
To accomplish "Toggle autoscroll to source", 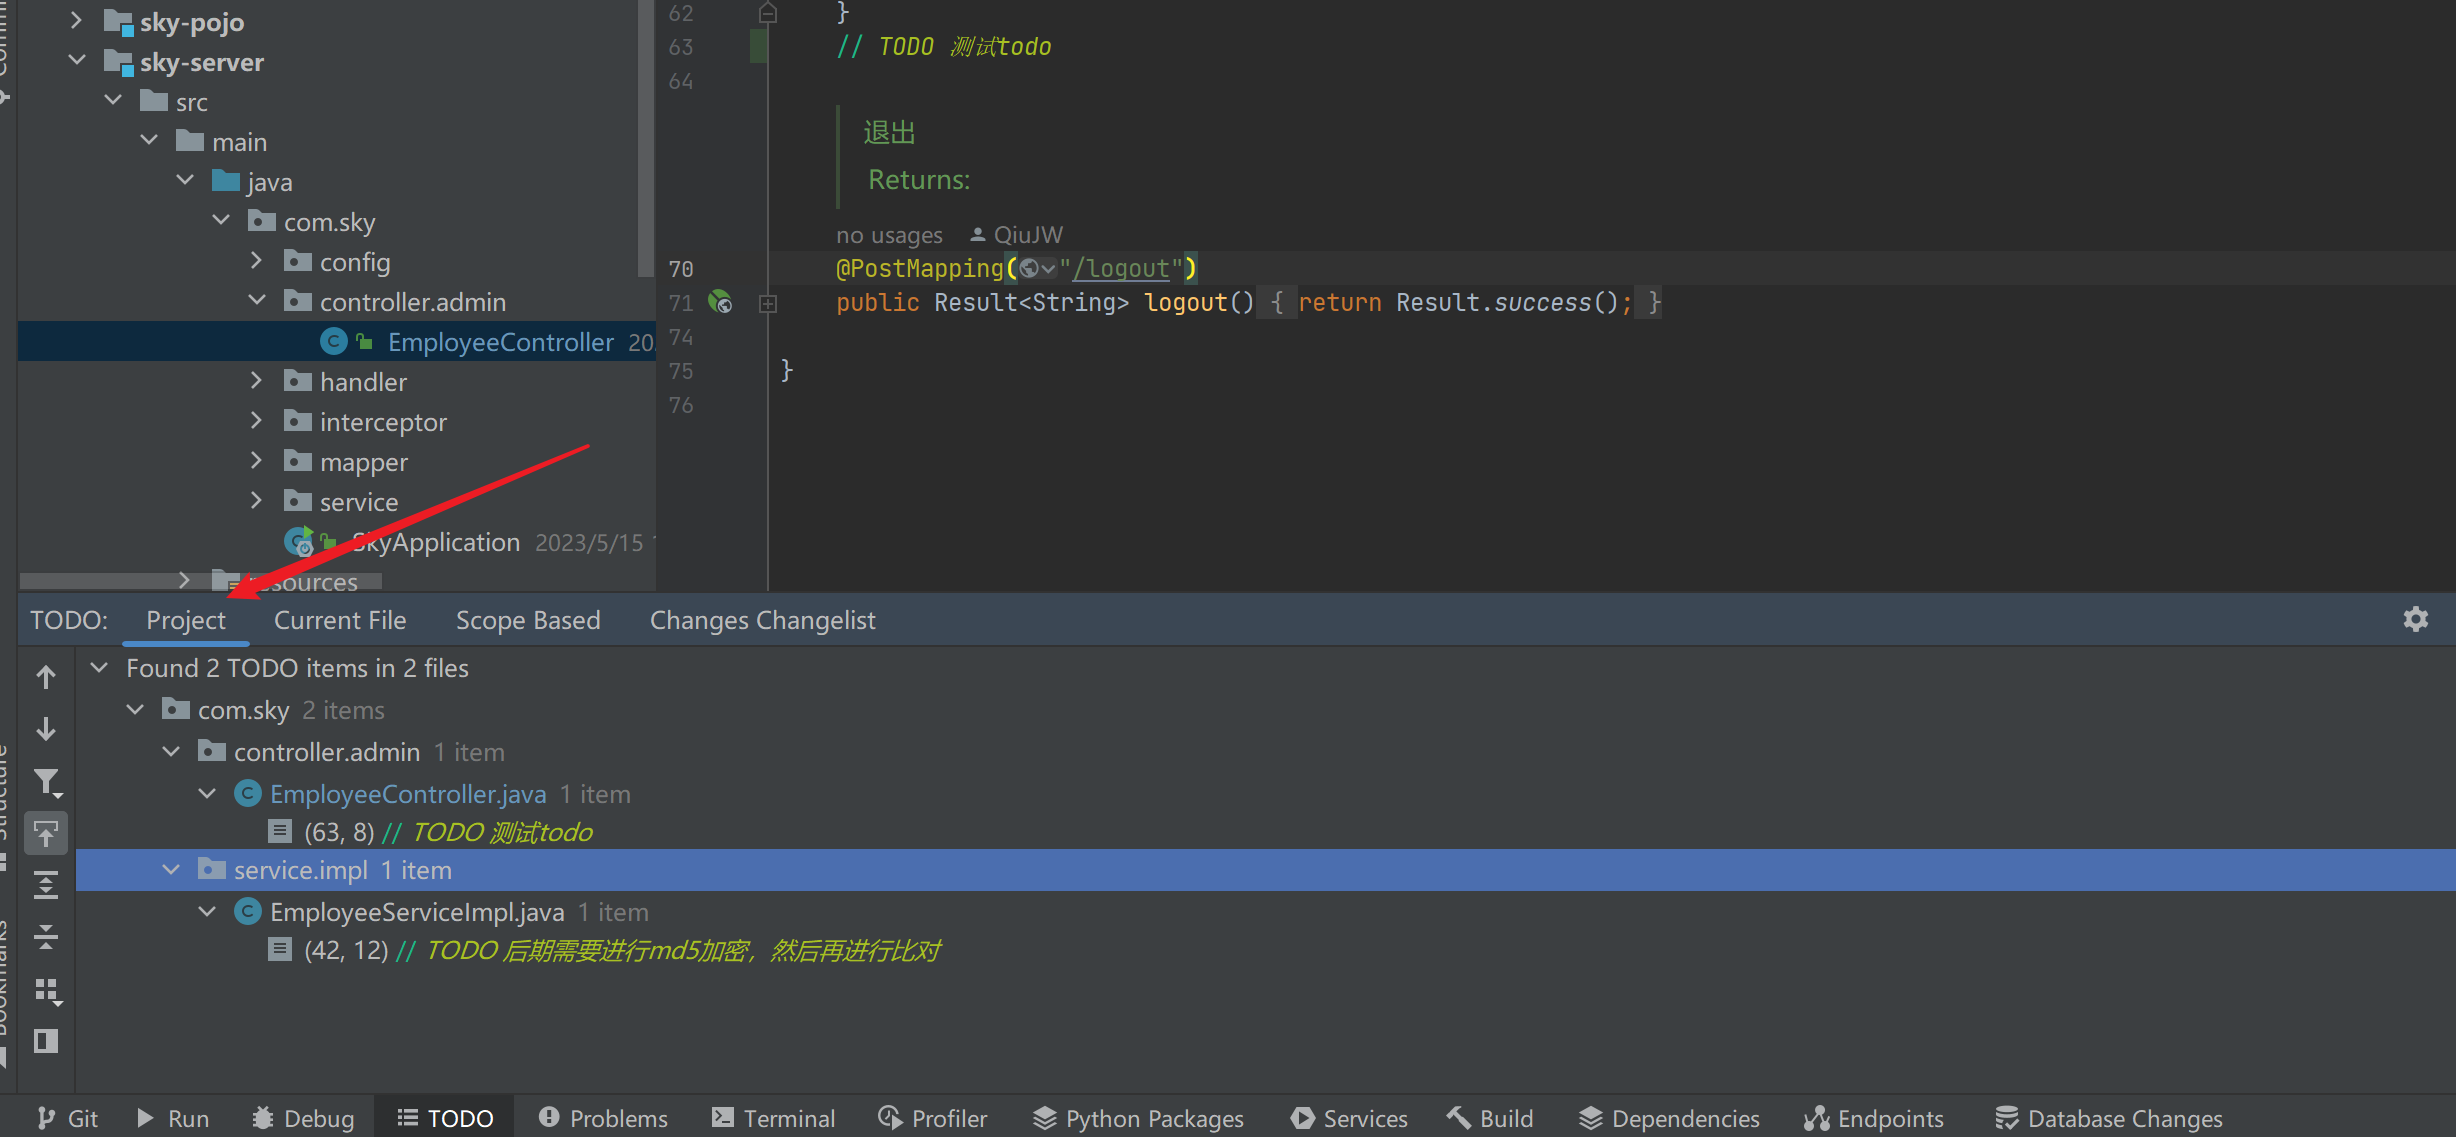I will tap(46, 833).
